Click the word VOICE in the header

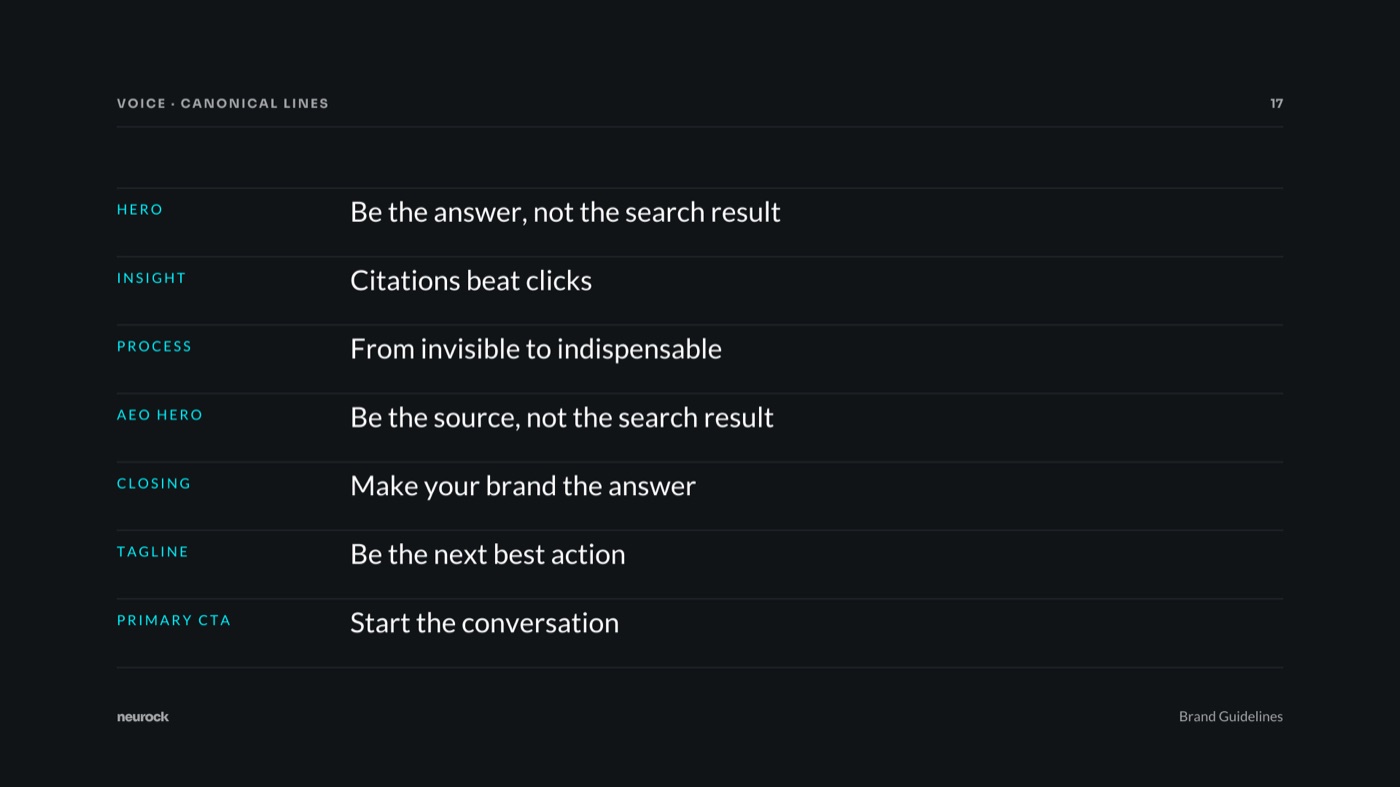[141, 103]
